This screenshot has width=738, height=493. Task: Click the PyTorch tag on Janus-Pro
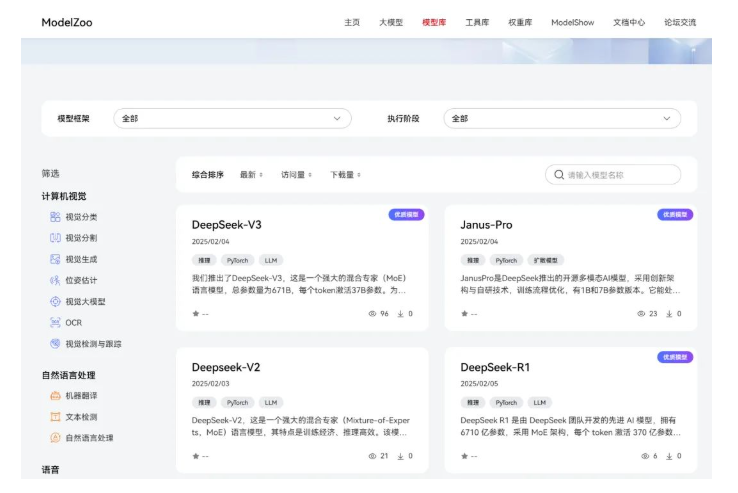pyautogui.click(x=506, y=260)
